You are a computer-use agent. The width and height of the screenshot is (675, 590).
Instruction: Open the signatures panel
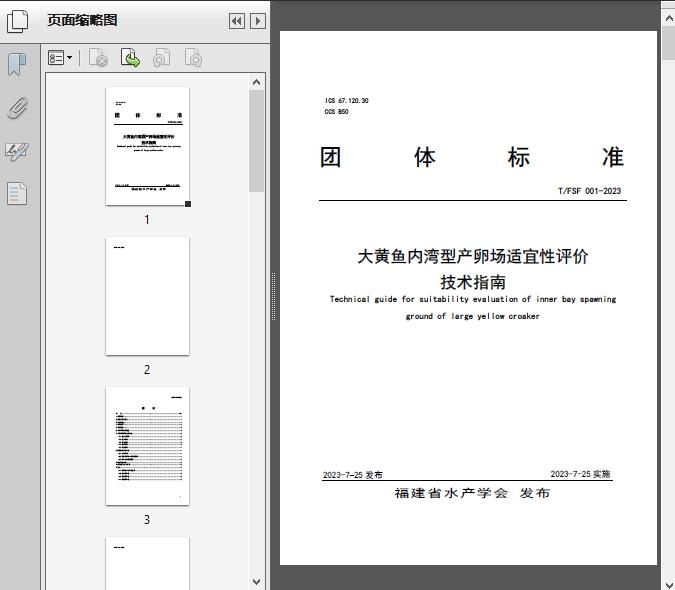coord(17,151)
